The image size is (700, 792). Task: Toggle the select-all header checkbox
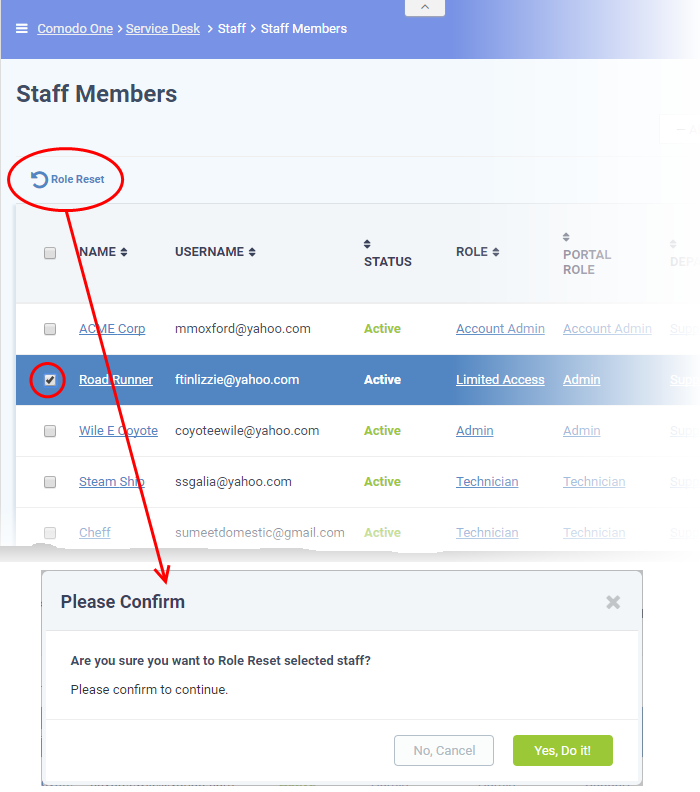point(50,253)
